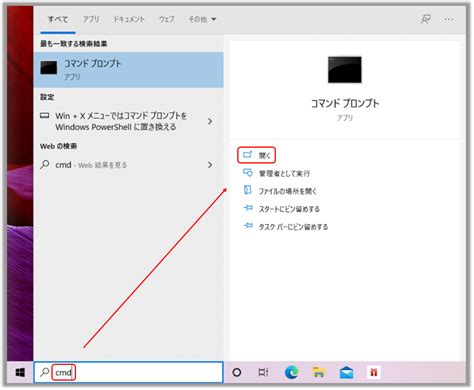474x390 pixels.
Task: Click the search box magnifier icon
Action: [x=44, y=372]
